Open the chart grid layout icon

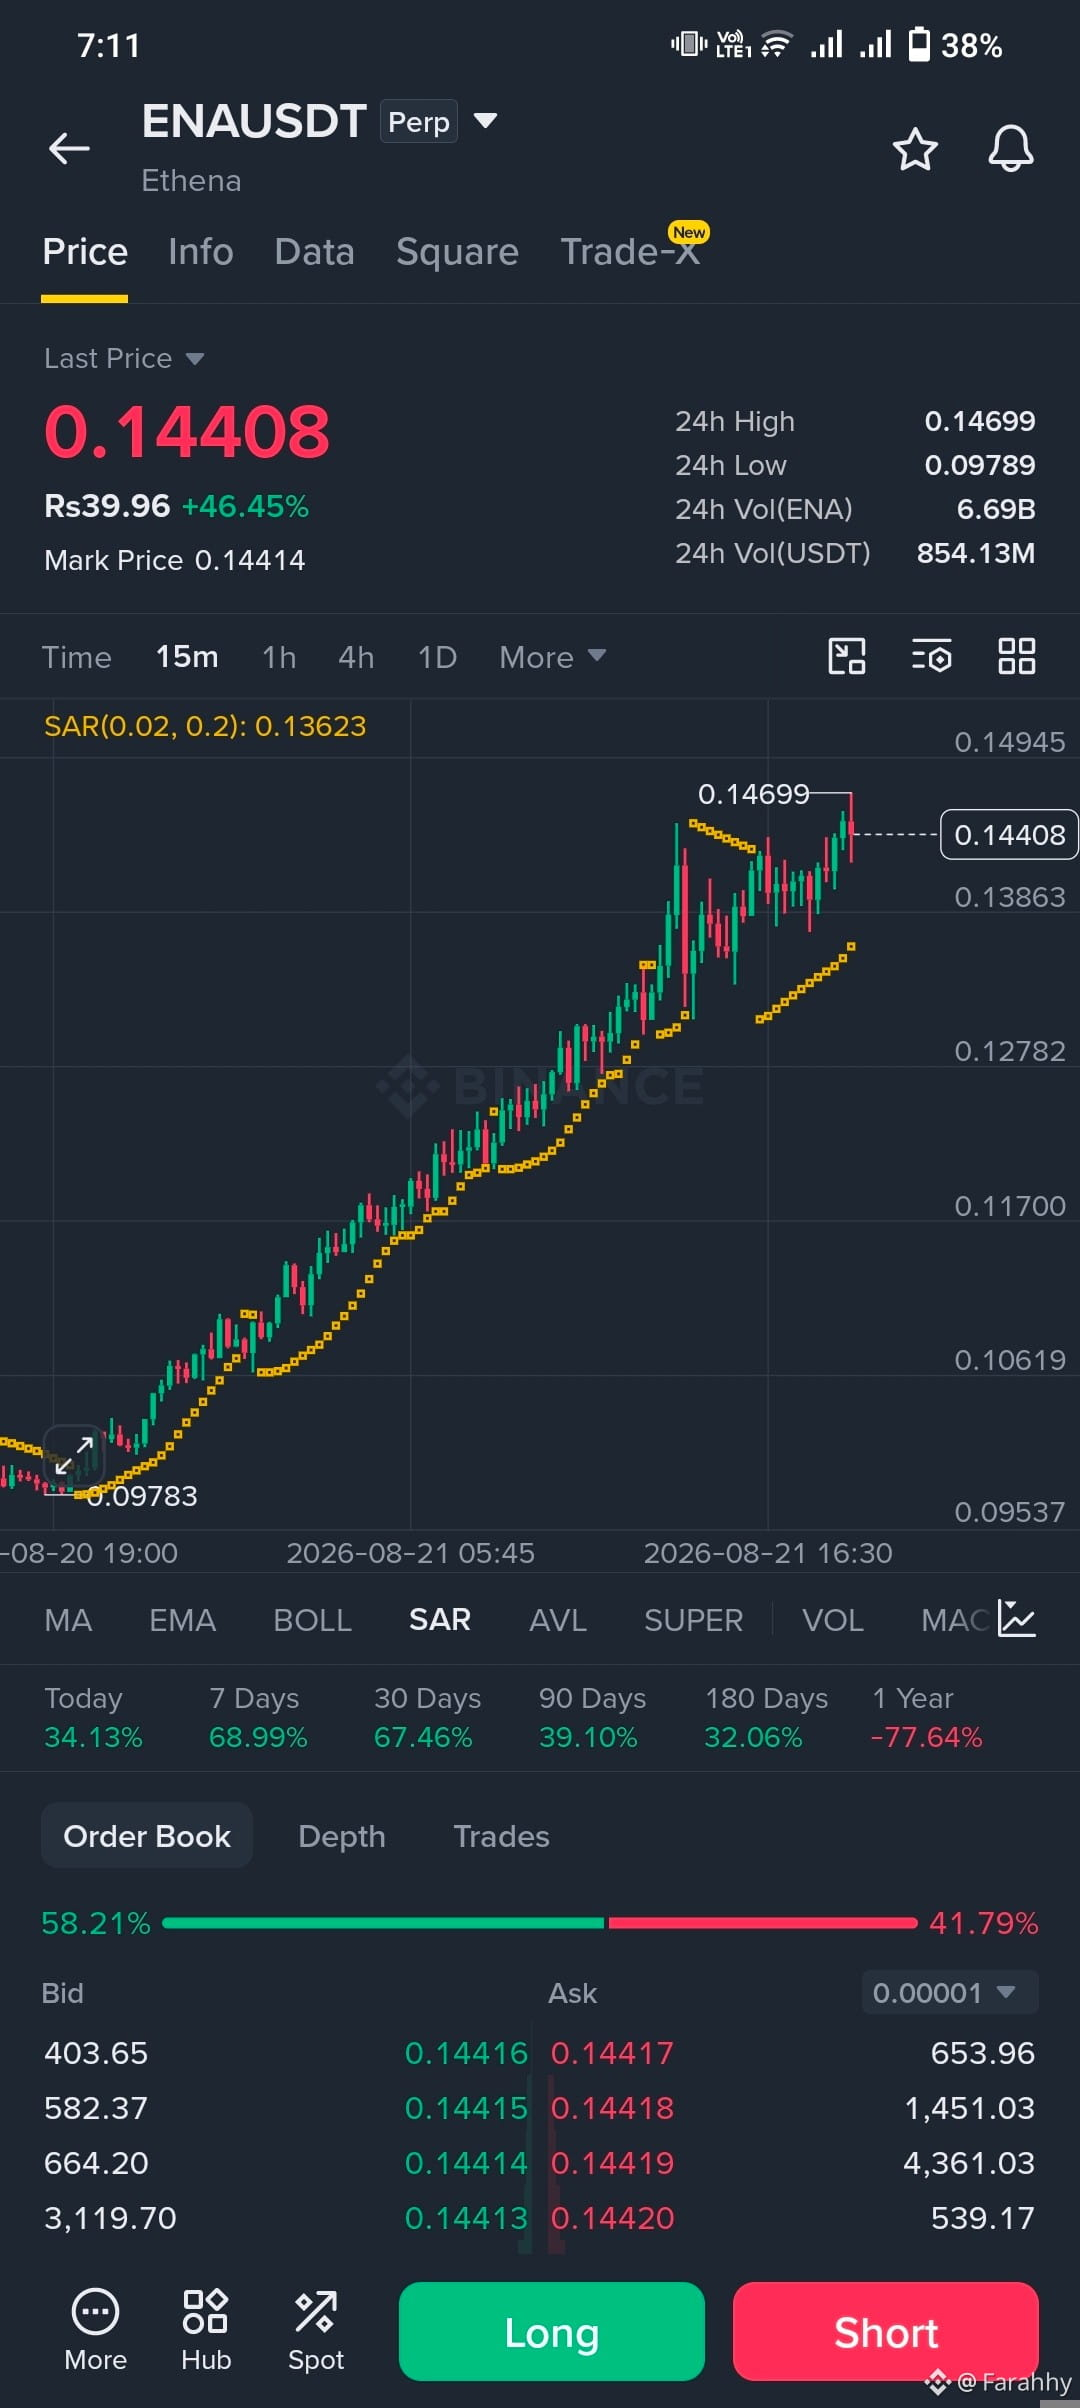1016,656
